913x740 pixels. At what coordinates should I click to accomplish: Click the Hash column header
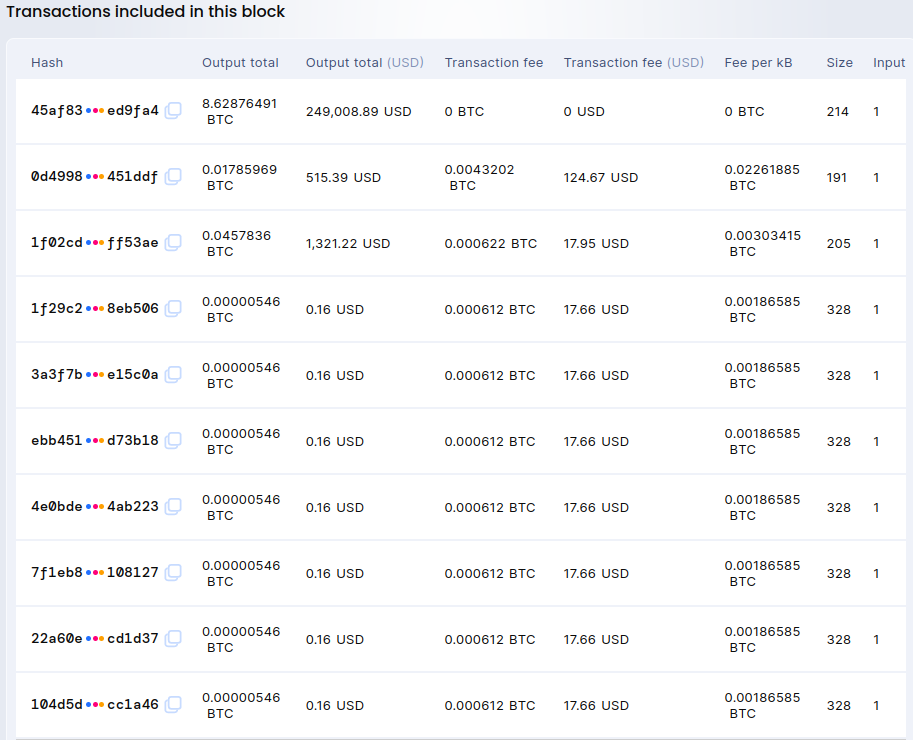pos(47,62)
